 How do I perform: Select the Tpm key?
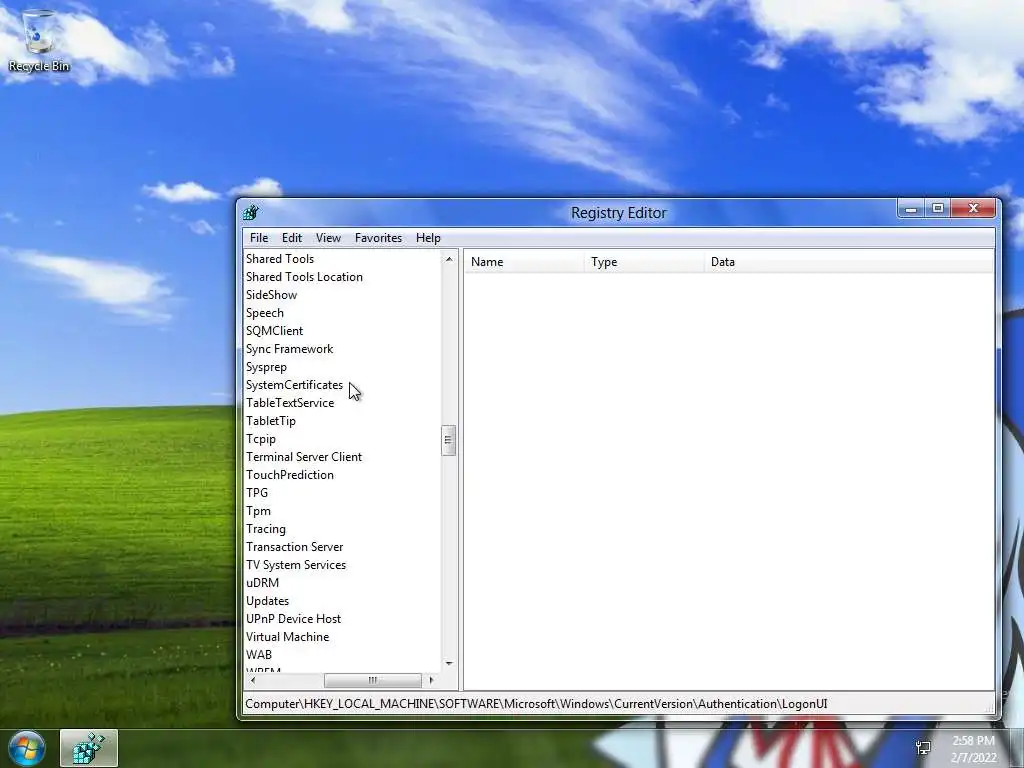[x=258, y=511]
